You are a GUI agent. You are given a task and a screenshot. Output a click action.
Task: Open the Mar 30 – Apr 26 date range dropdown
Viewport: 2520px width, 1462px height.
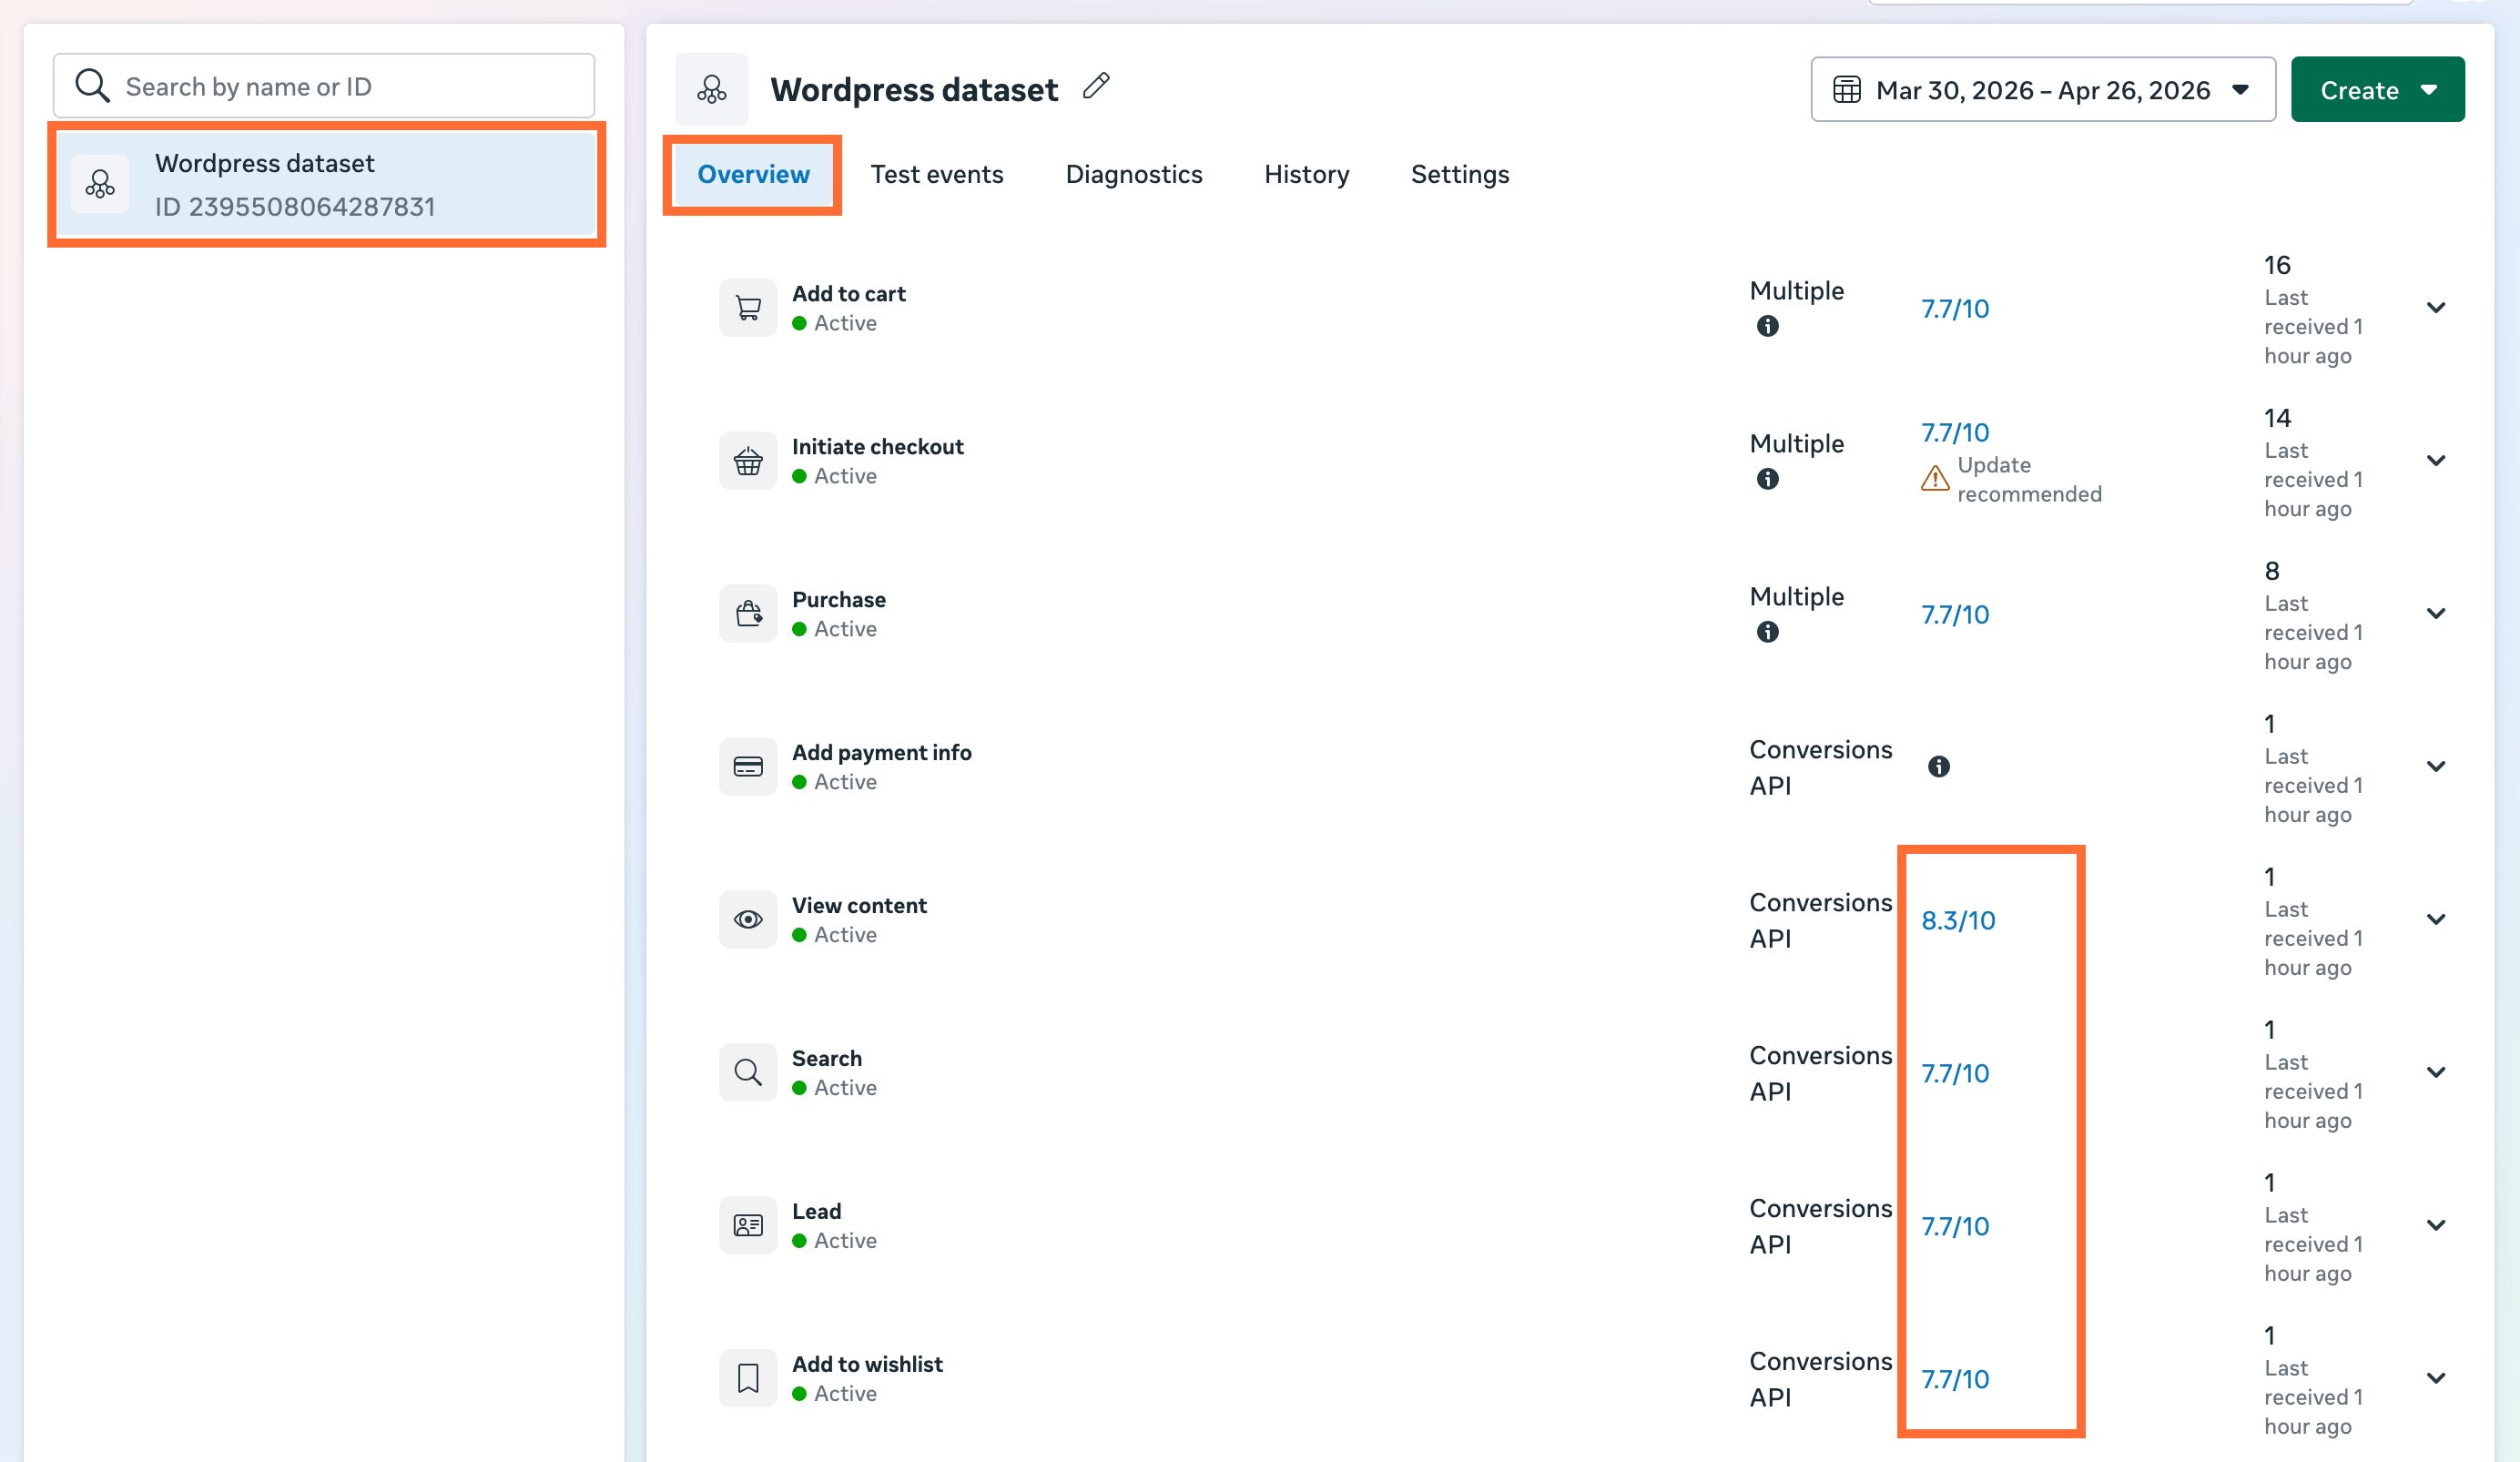tap(2043, 90)
